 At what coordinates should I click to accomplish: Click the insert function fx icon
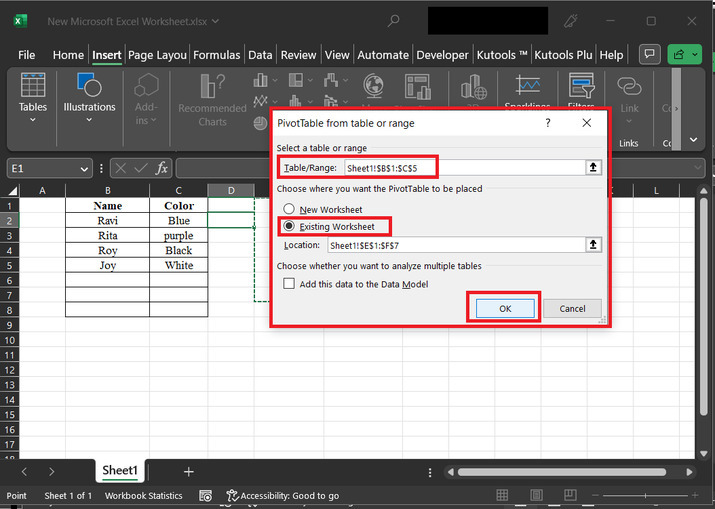[x=161, y=168]
